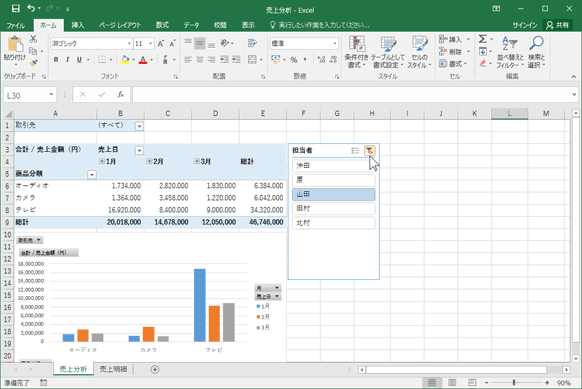Click the 共有 button
This screenshot has height=389, width=582.
point(558,25)
